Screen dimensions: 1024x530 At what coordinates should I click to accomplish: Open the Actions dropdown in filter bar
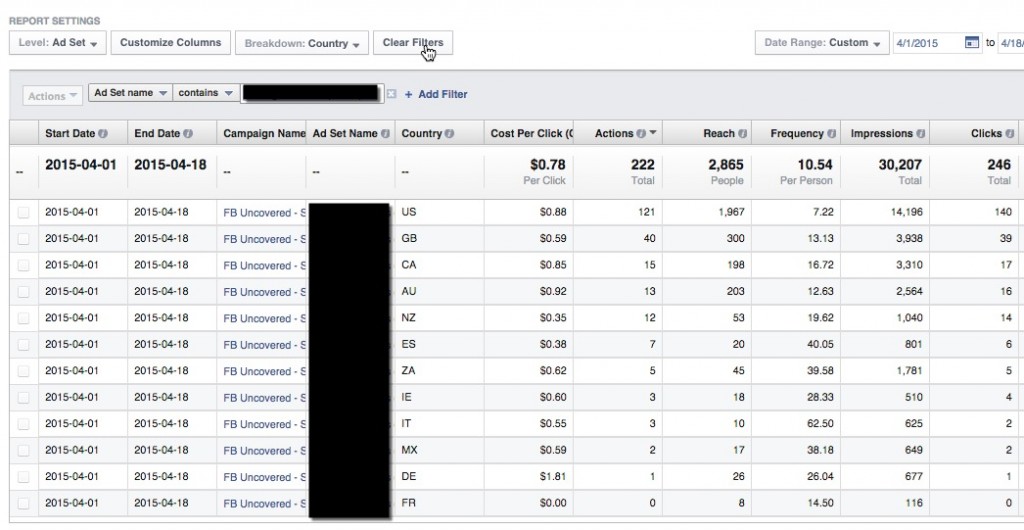coord(52,96)
